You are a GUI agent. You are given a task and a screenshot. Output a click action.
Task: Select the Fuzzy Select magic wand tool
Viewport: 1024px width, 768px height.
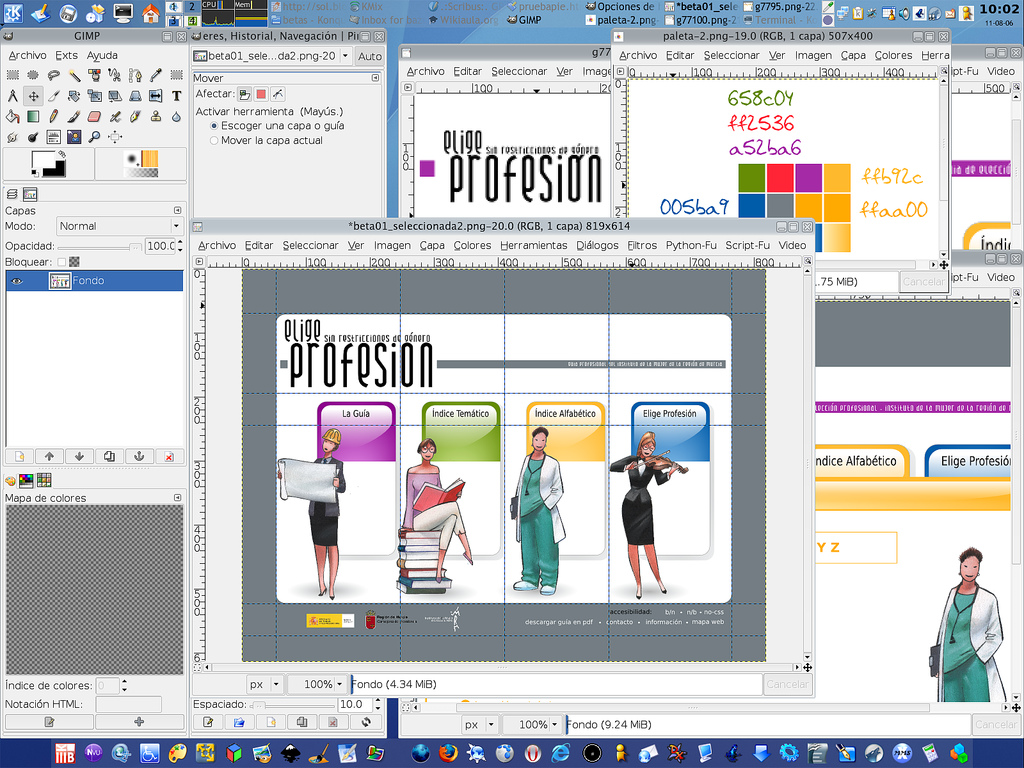point(74,75)
